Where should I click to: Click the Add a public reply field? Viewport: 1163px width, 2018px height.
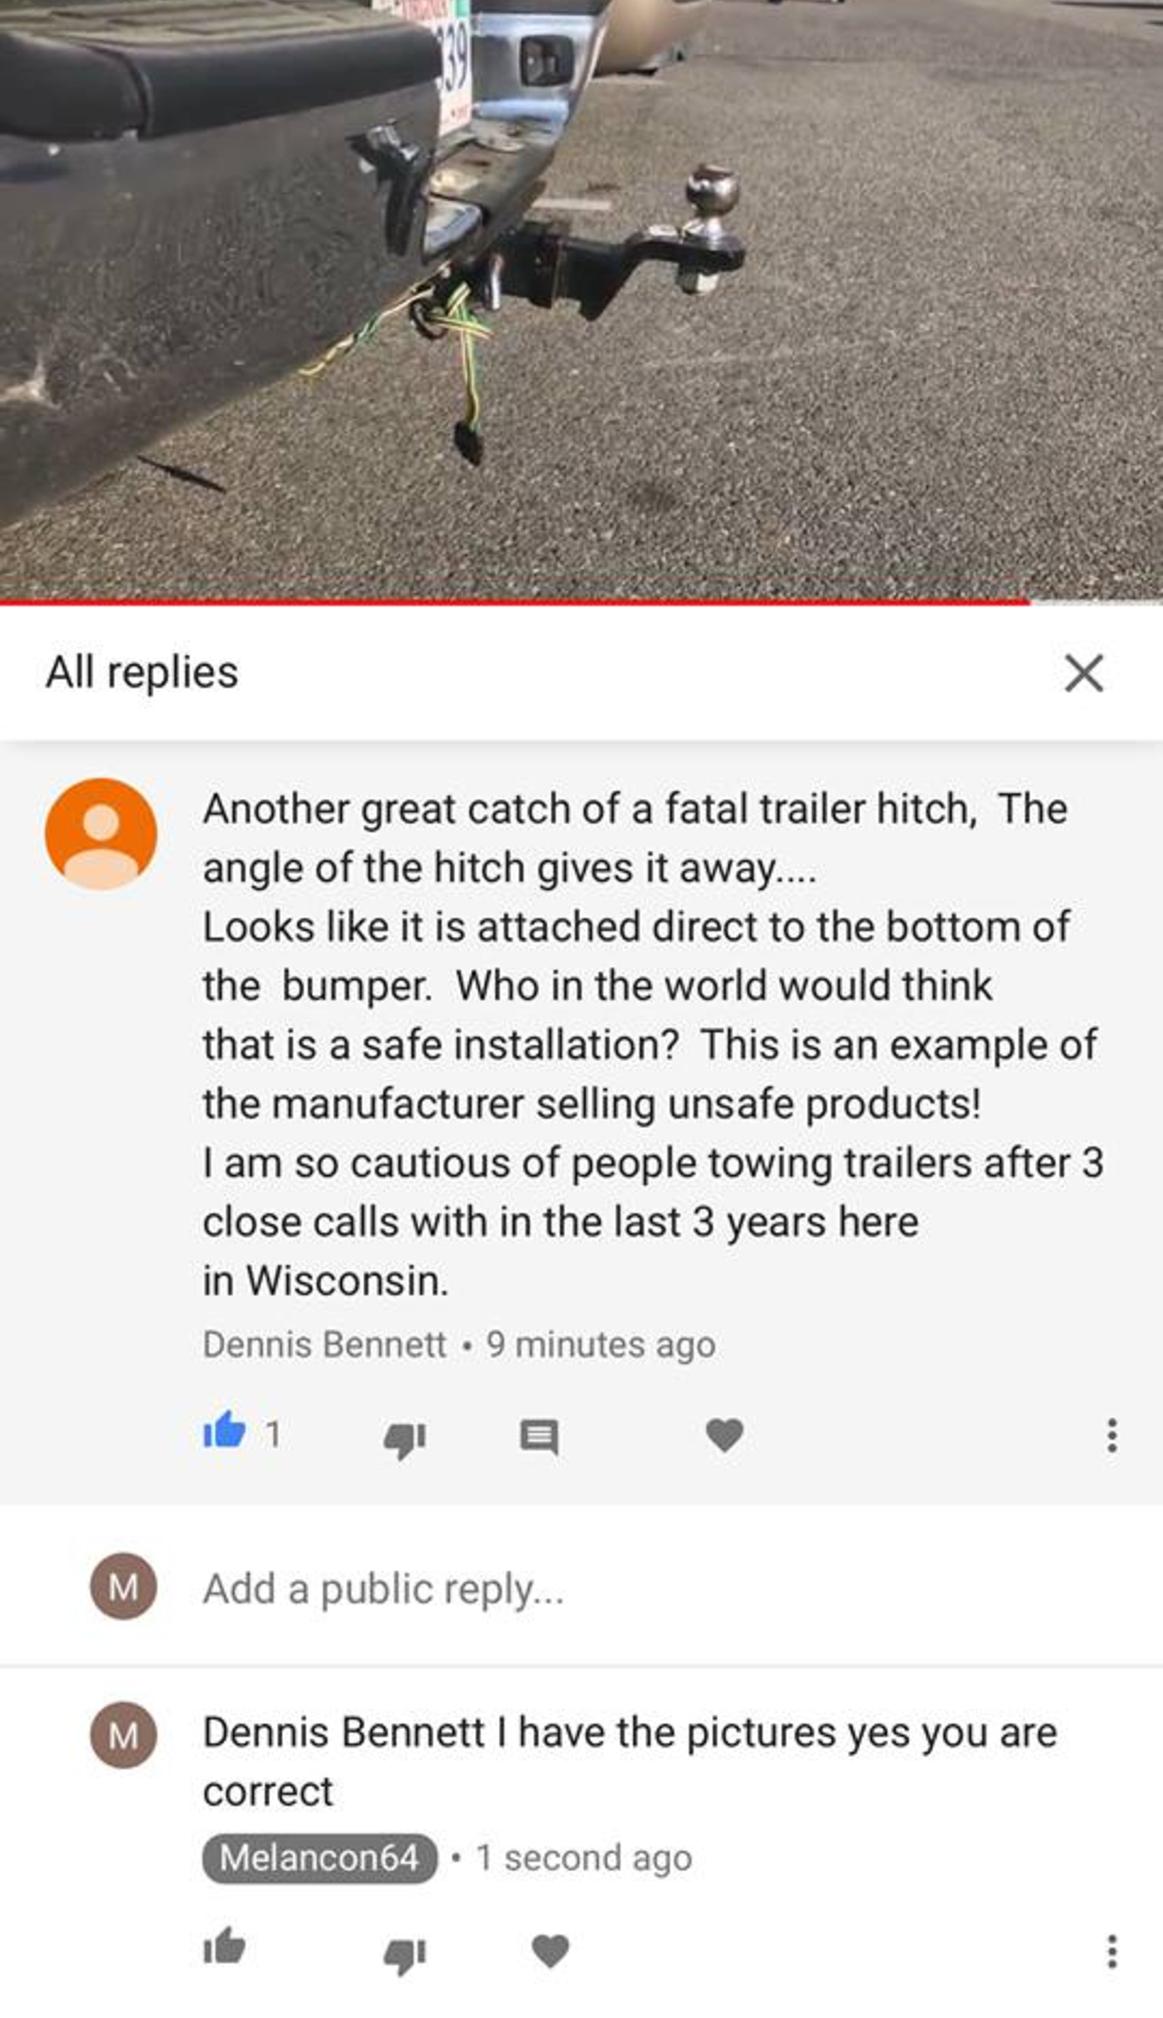[x=660, y=1588]
